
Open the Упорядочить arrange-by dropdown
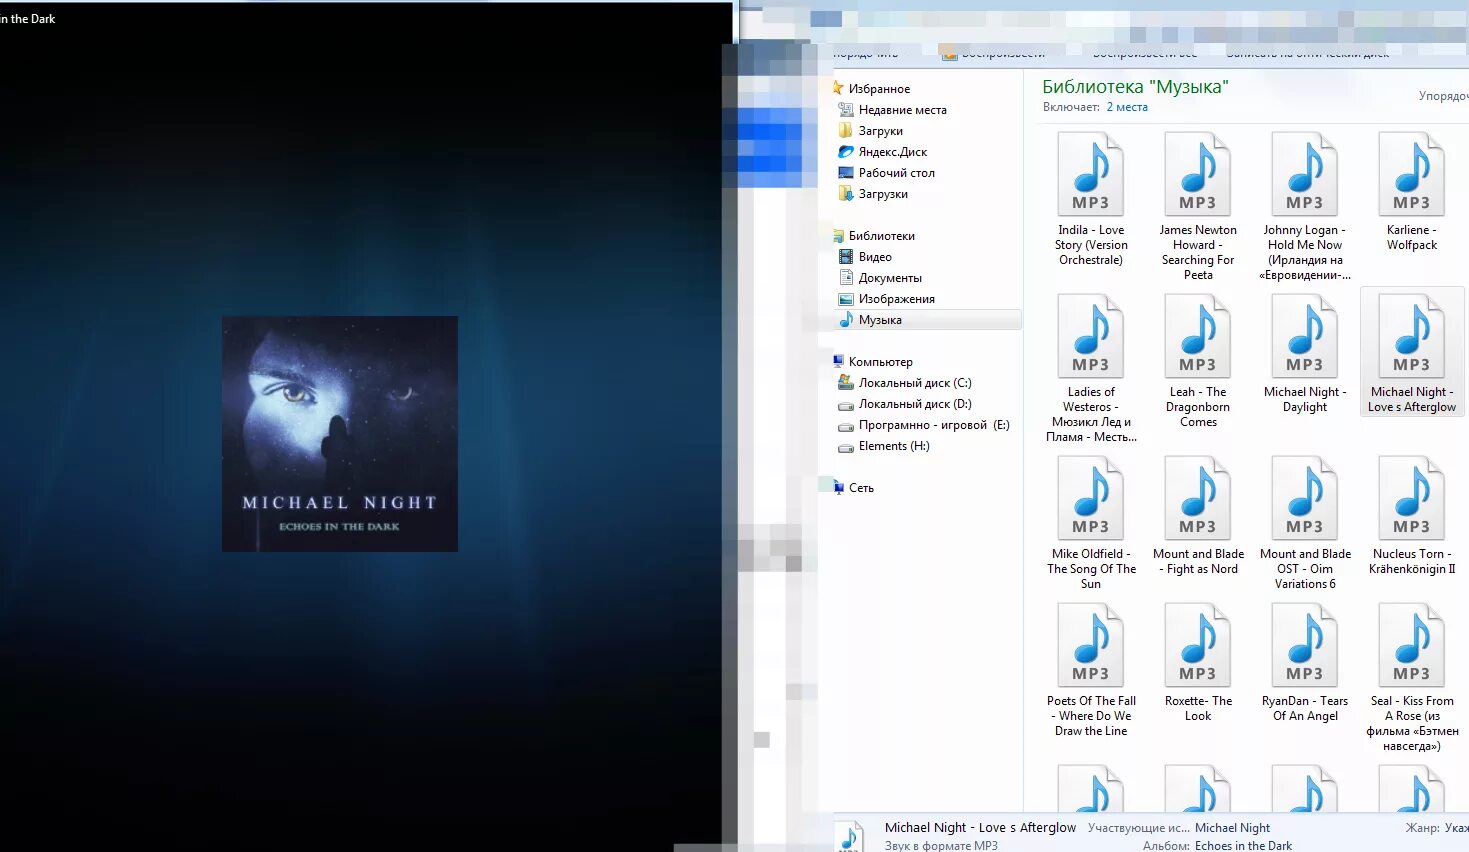pyautogui.click(x=1443, y=96)
